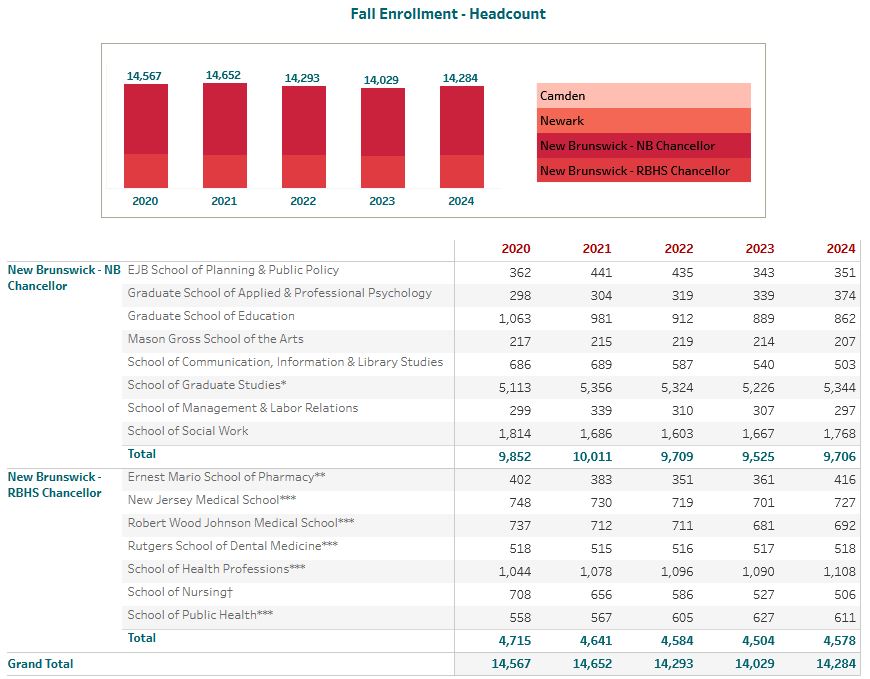This screenshot has height=679, width=870.
Task: Select Graduate School of Education row label
Action: click(211, 316)
